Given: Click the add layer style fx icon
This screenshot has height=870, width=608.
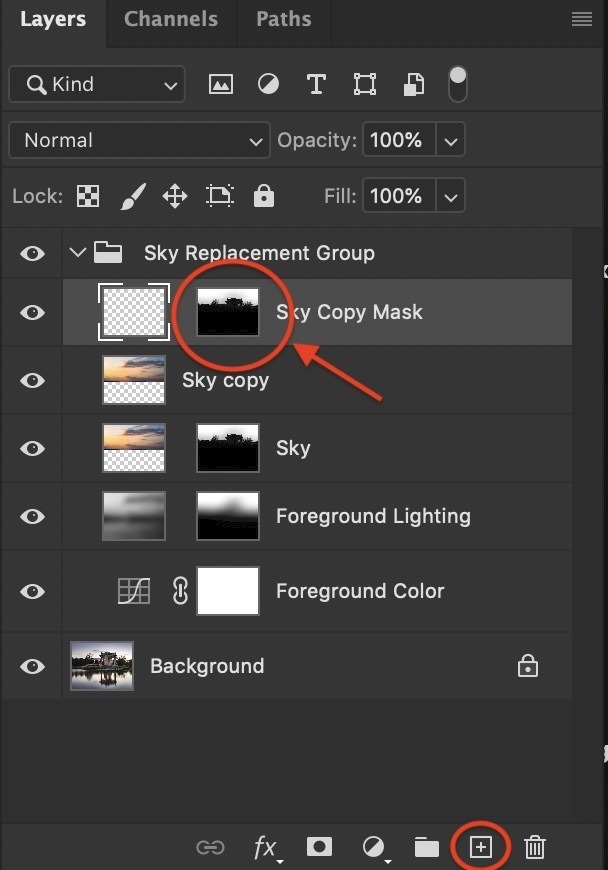Looking at the screenshot, I should pyautogui.click(x=265, y=848).
